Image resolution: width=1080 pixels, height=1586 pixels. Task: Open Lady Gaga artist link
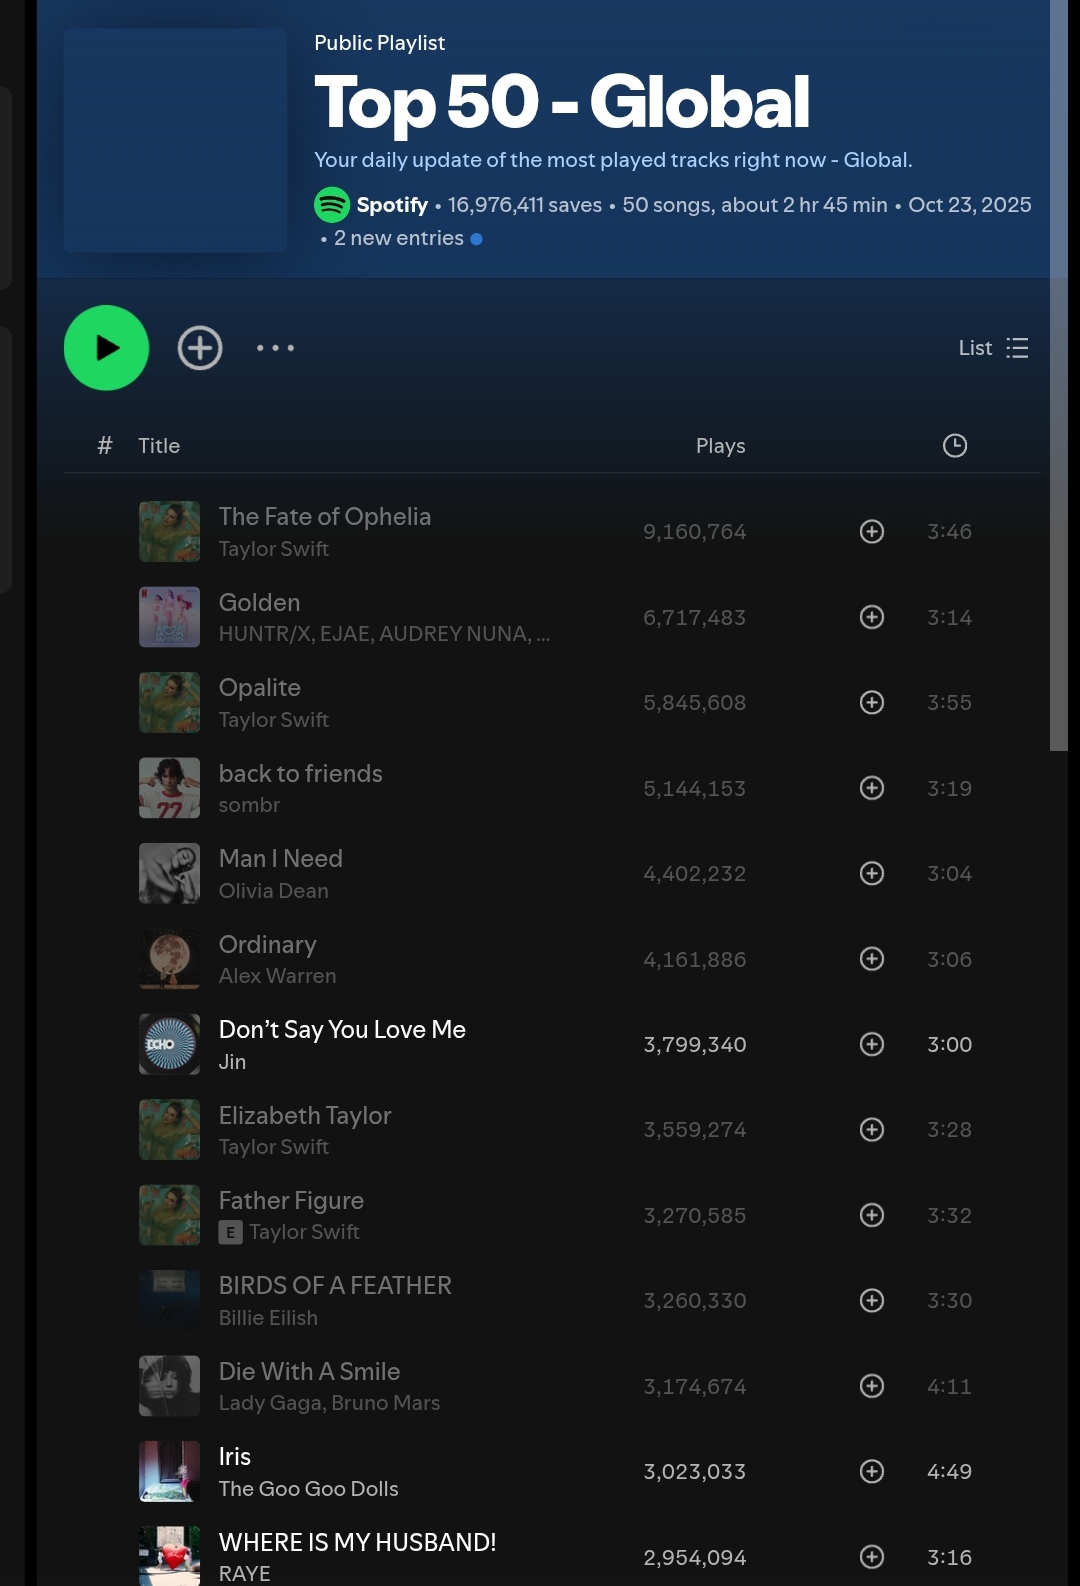(271, 1403)
